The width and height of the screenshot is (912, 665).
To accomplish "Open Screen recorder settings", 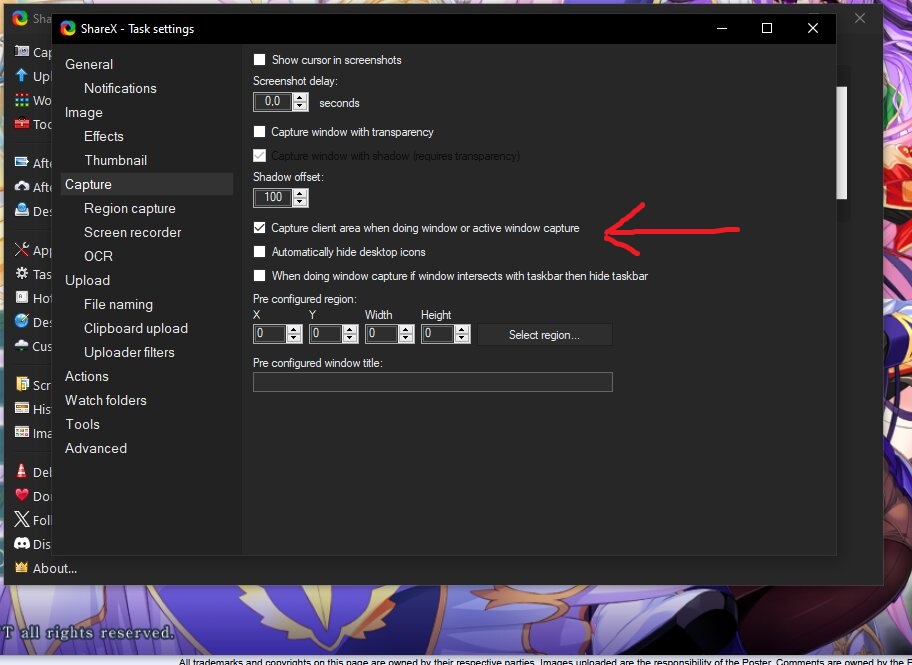I will (x=133, y=232).
